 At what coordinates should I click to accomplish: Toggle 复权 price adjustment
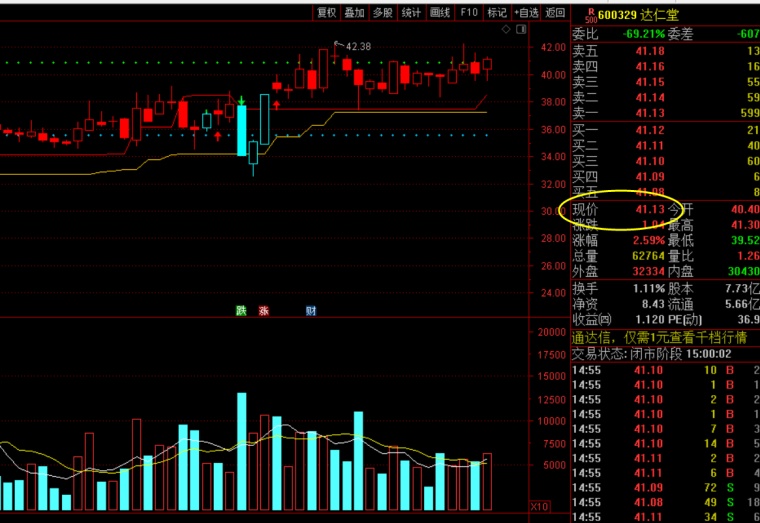[326, 13]
